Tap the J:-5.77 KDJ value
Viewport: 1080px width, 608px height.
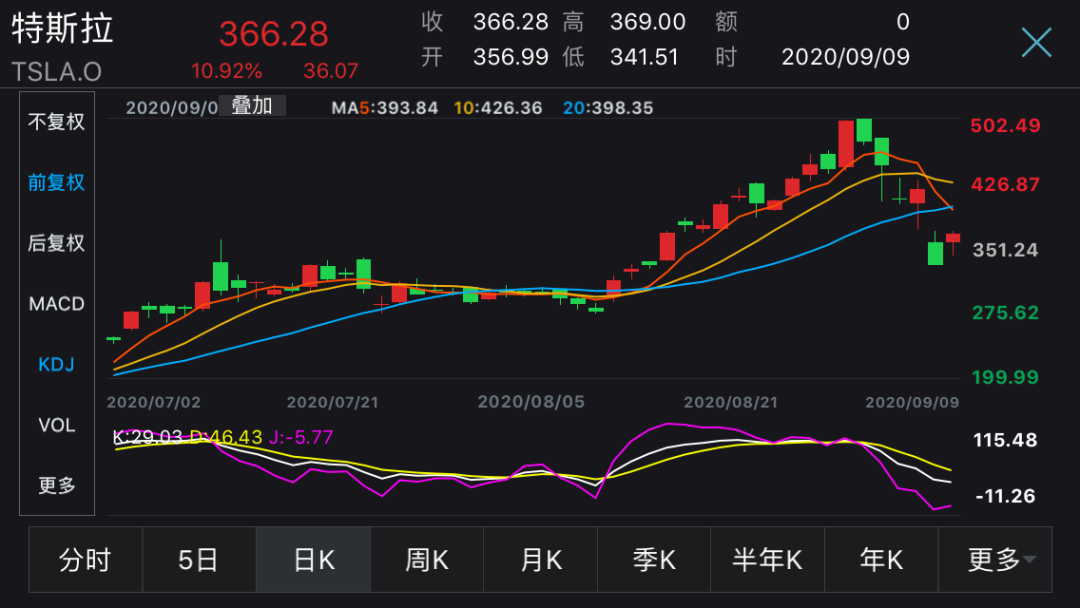click(301, 437)
